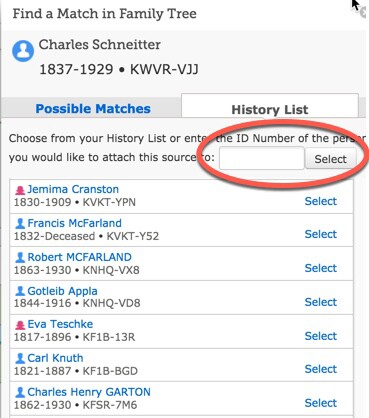This screenshot has width=369, height=418.
Task: Click male icon beside Gotleib Appla
Action: (x=20, y=291)
